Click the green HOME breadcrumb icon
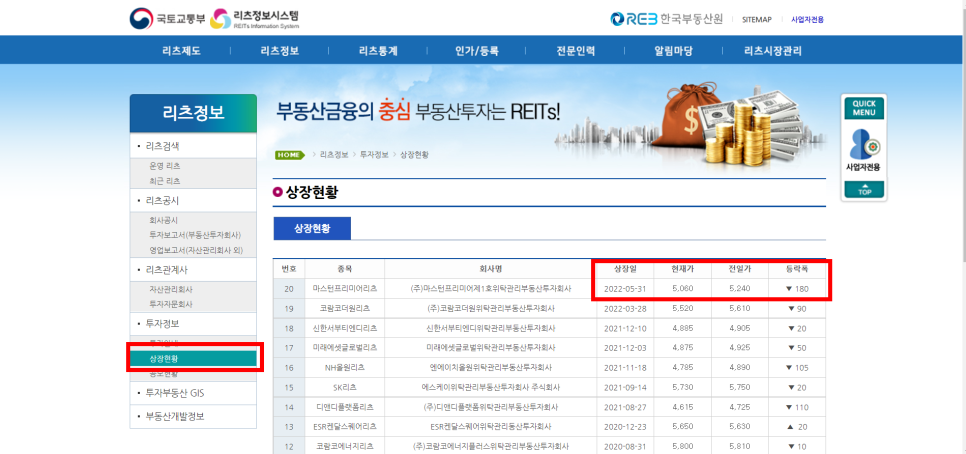Image resolution: width=966 pixels, height=454 pixels. [x=289, y=155]
